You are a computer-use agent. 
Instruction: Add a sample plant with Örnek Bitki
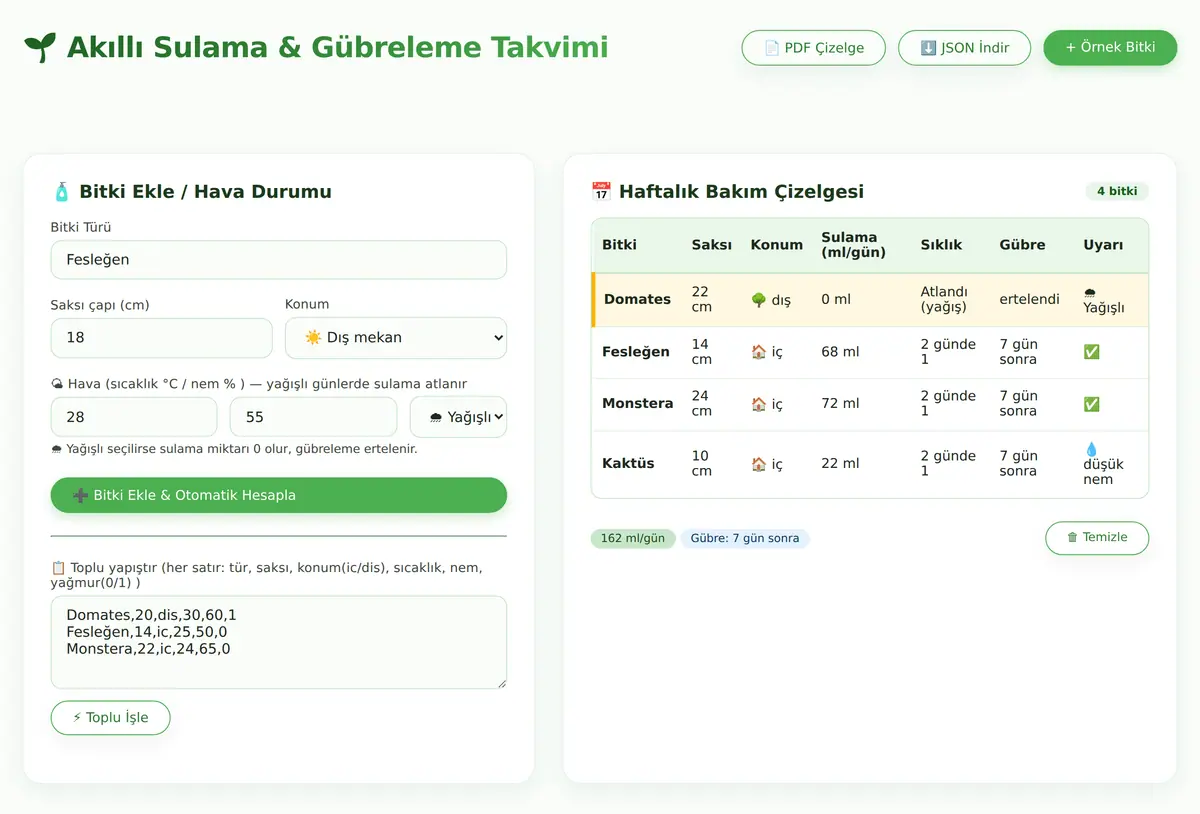(1110, 47)
